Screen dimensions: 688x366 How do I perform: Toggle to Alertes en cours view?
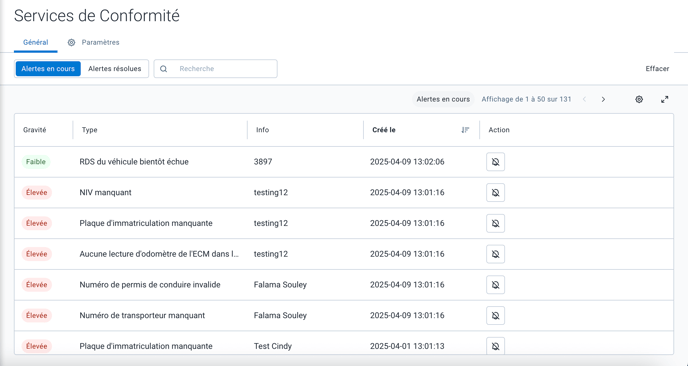tap(48, 69)
